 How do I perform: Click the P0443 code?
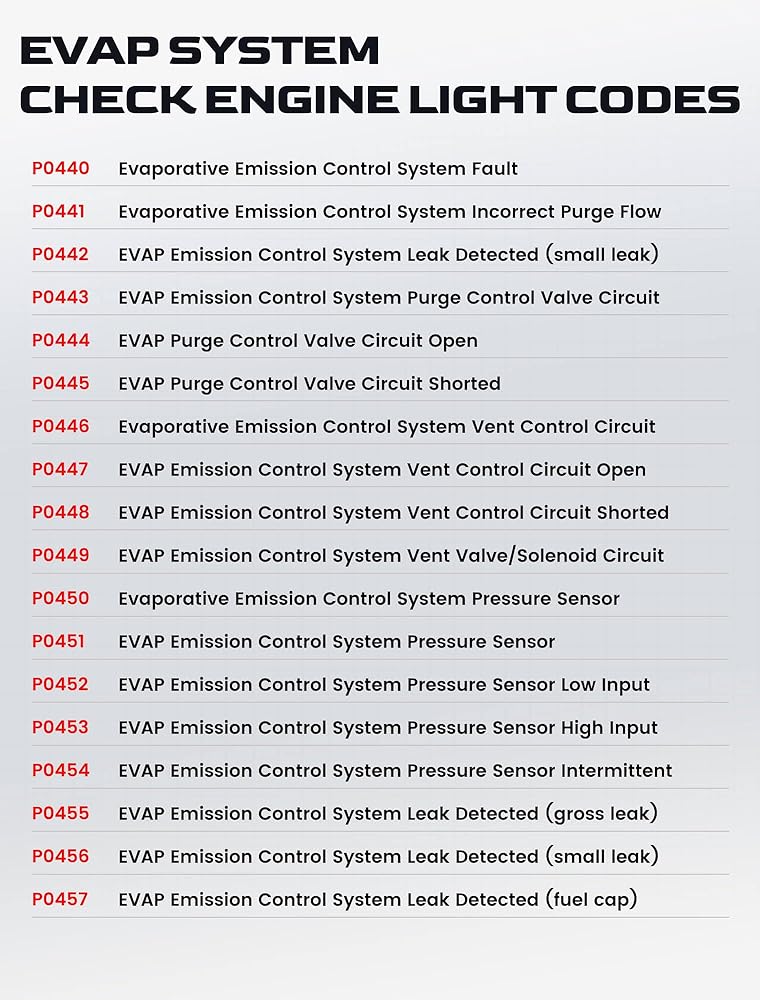(60, 298)
